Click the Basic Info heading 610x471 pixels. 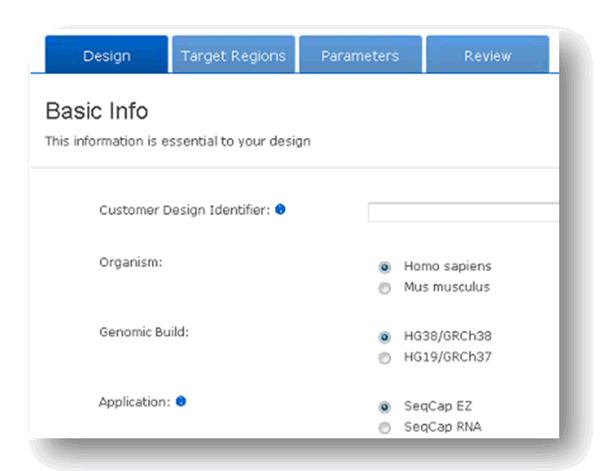click(x=97, y=112)
